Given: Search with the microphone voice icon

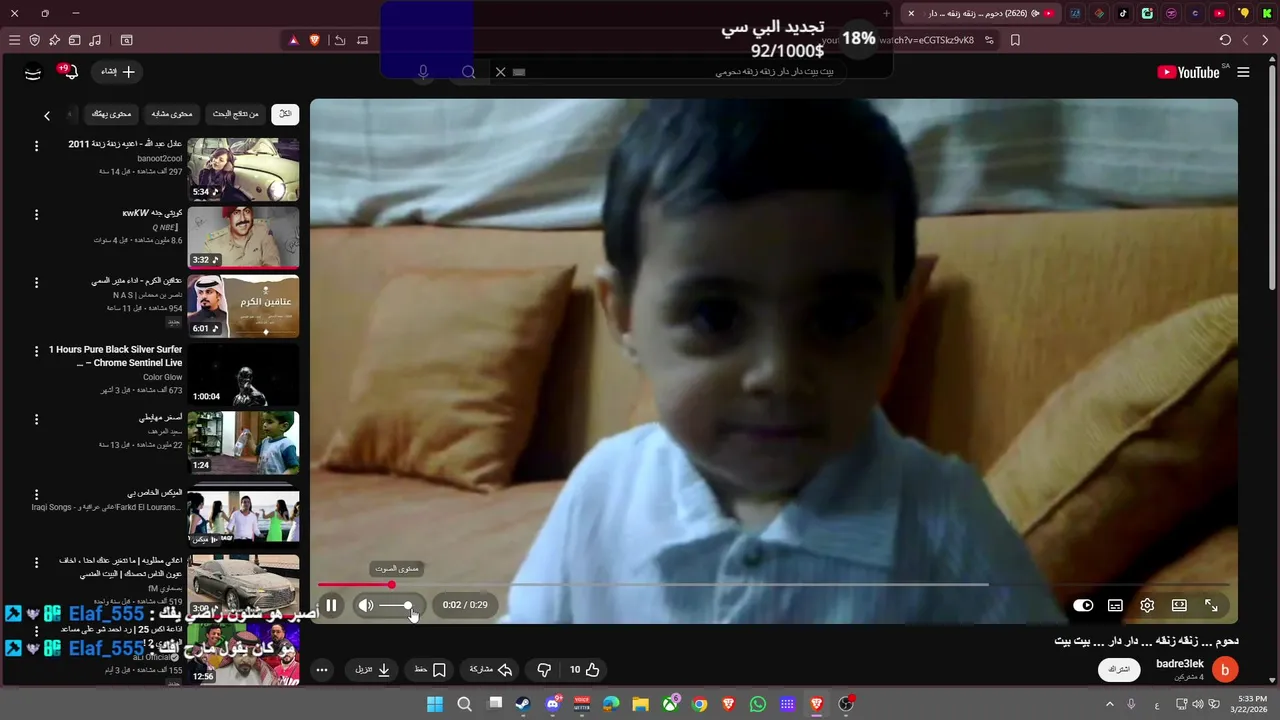Looking at the screenshot, I should click(423, 72).
